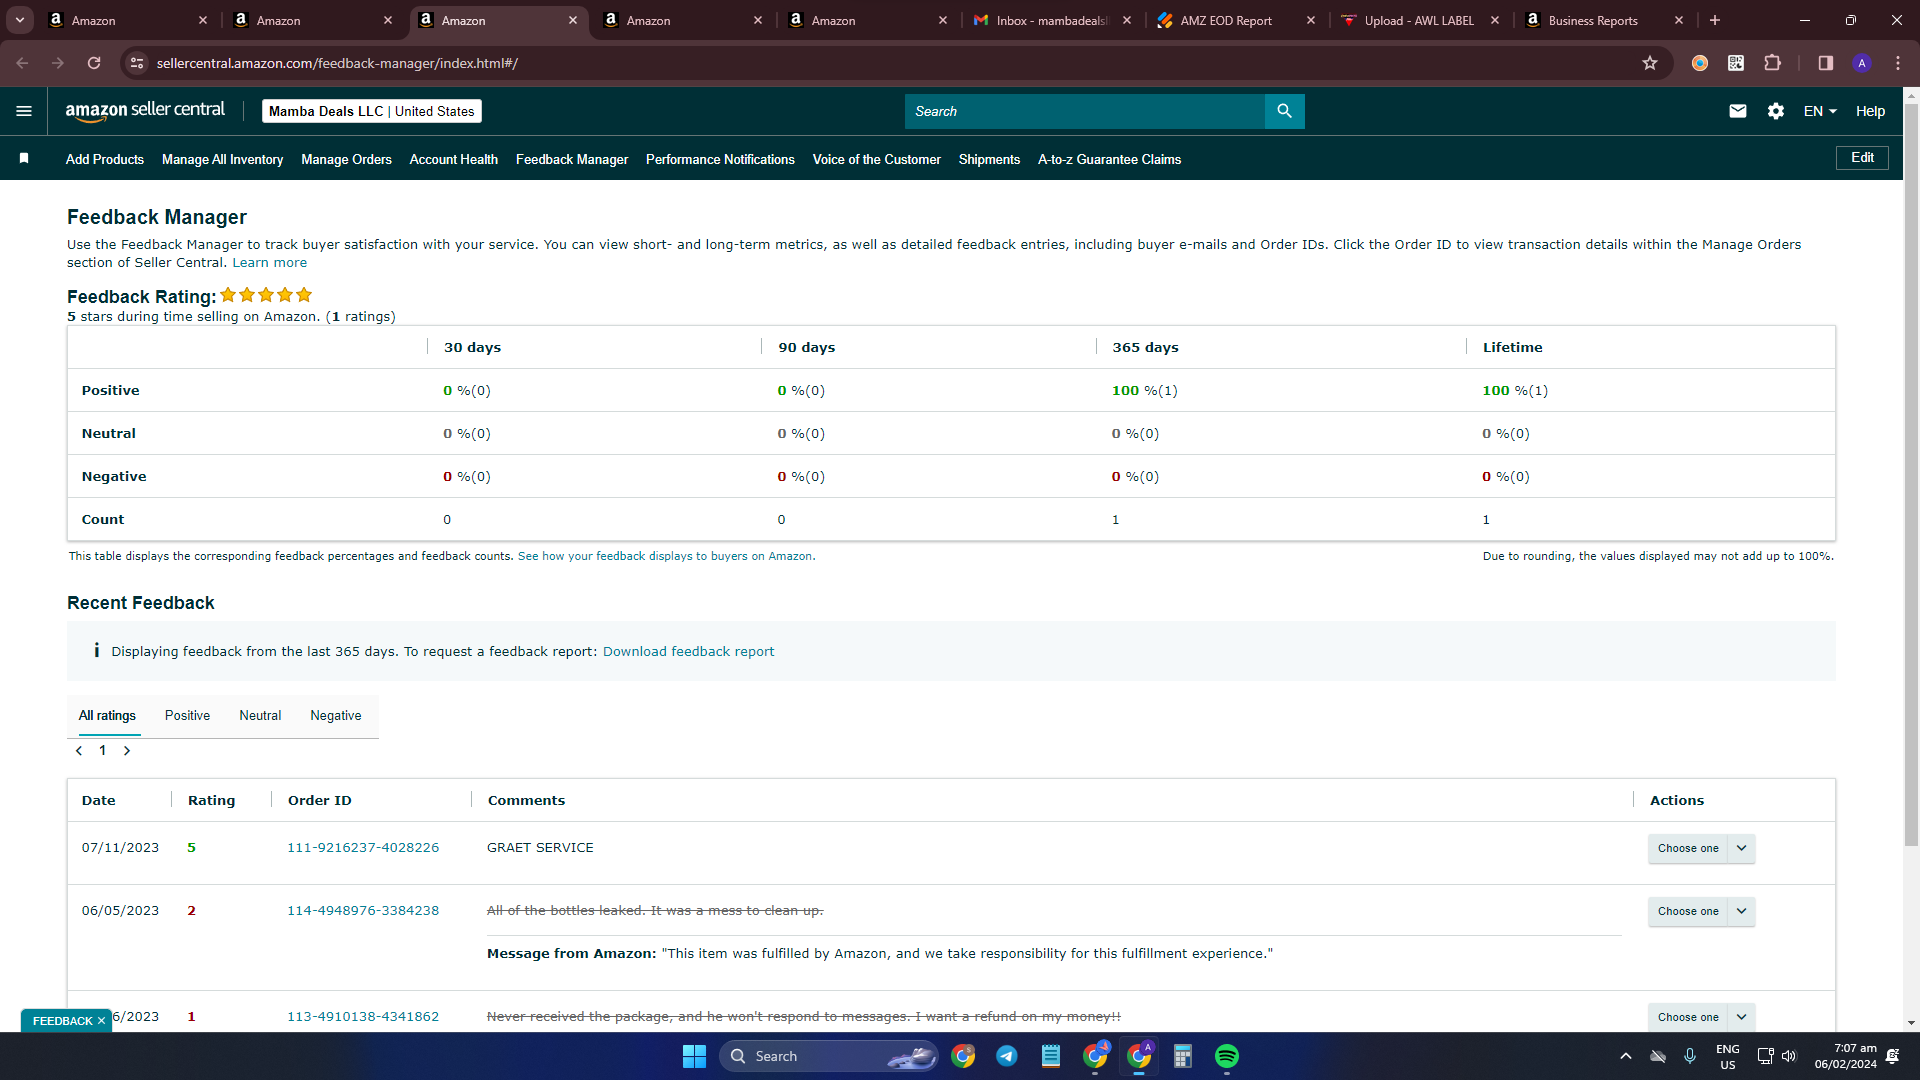
Task: Click the Seller Central search field
Action: (x=1085, y=111)
